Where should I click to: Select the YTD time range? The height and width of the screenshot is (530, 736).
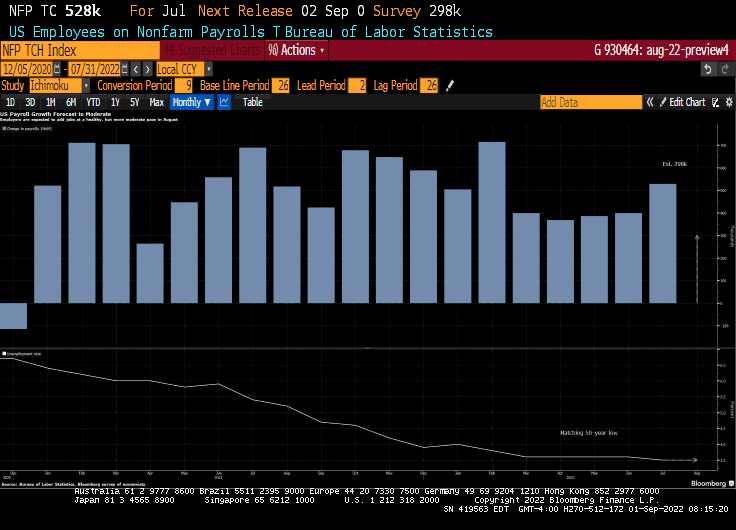click(x=93, y=102)
